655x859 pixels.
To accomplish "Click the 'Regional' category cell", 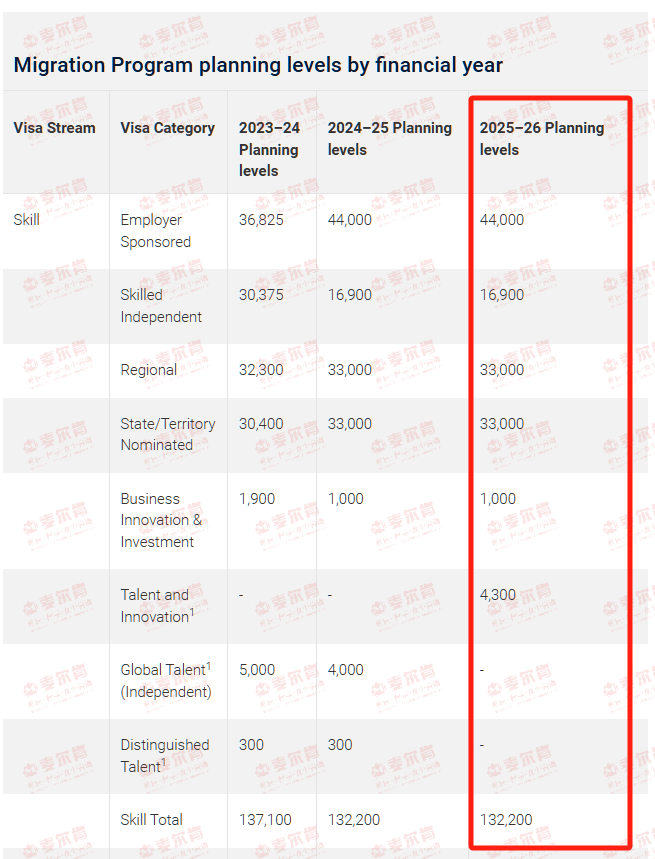I will 148,370.
